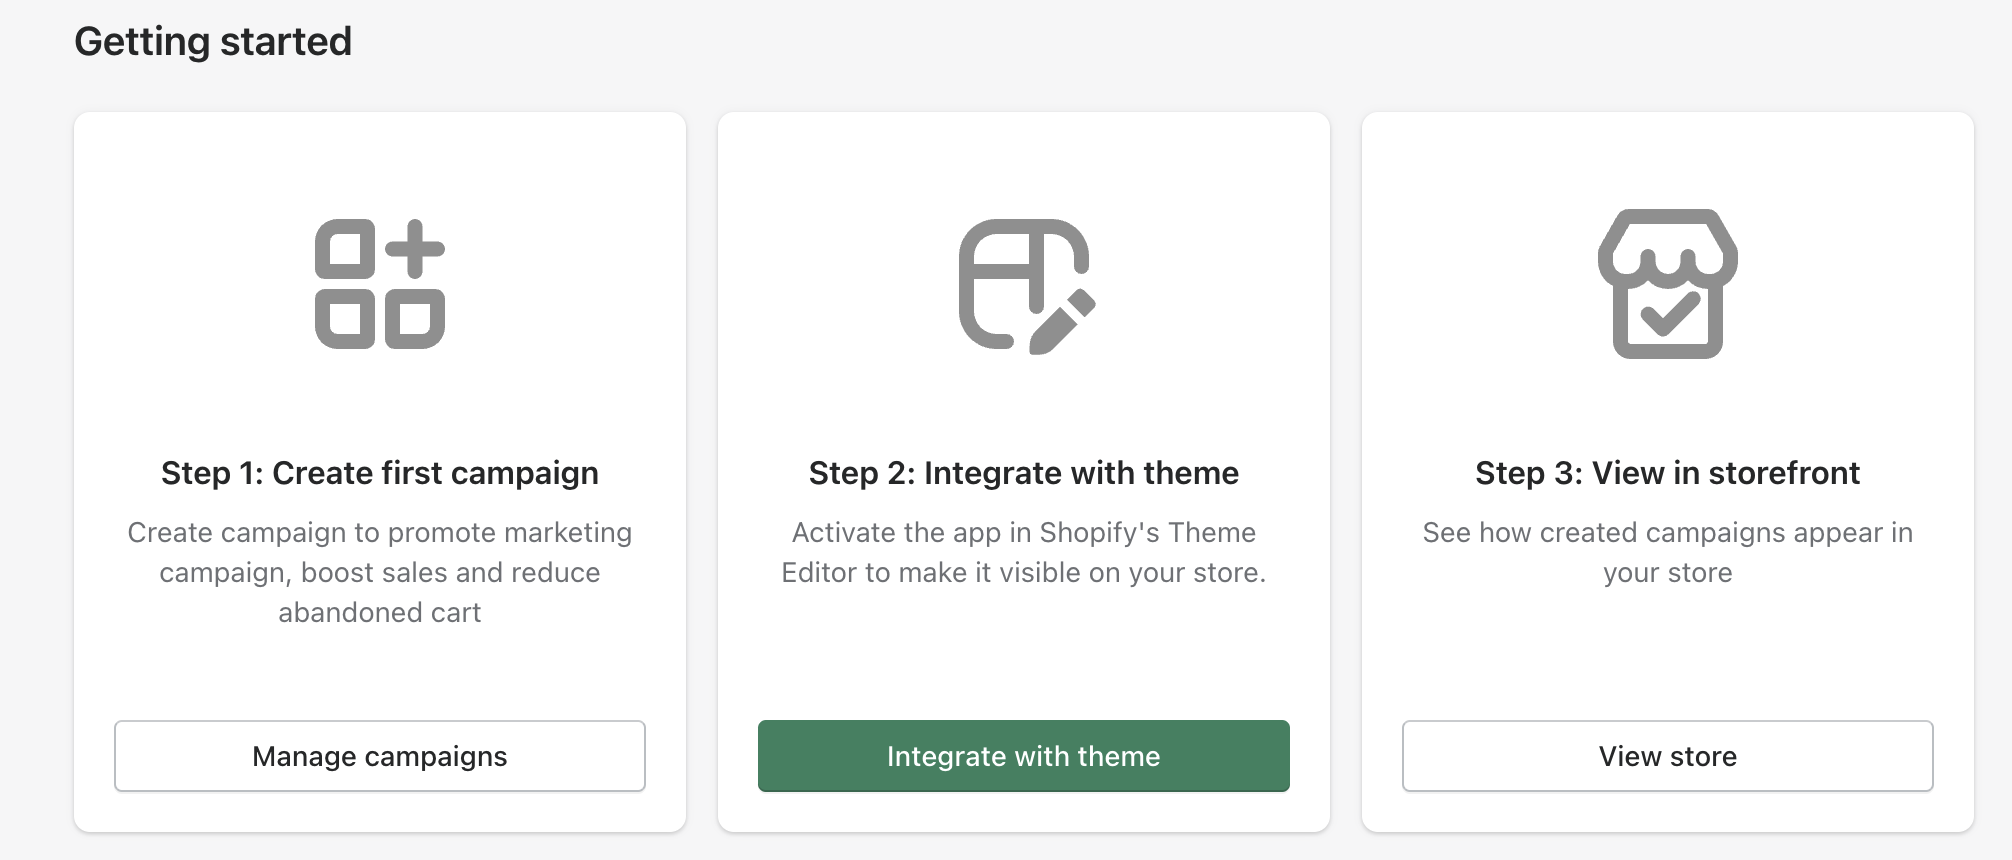The width and height of the screenshot is (2012, 860).
Task: Click the 'Getting started' heading
Action: [213, 42]
